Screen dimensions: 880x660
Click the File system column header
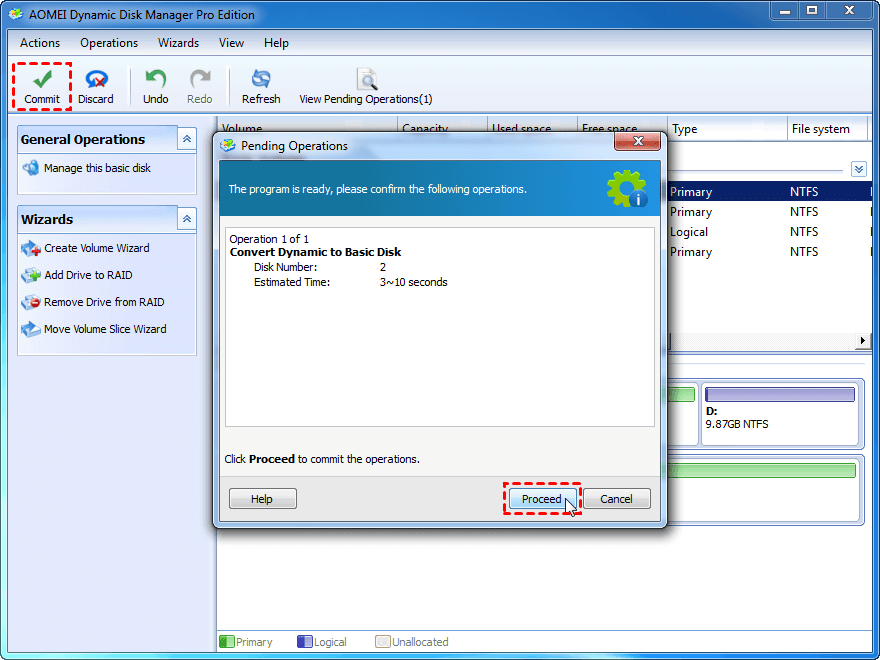pos(827,129)
